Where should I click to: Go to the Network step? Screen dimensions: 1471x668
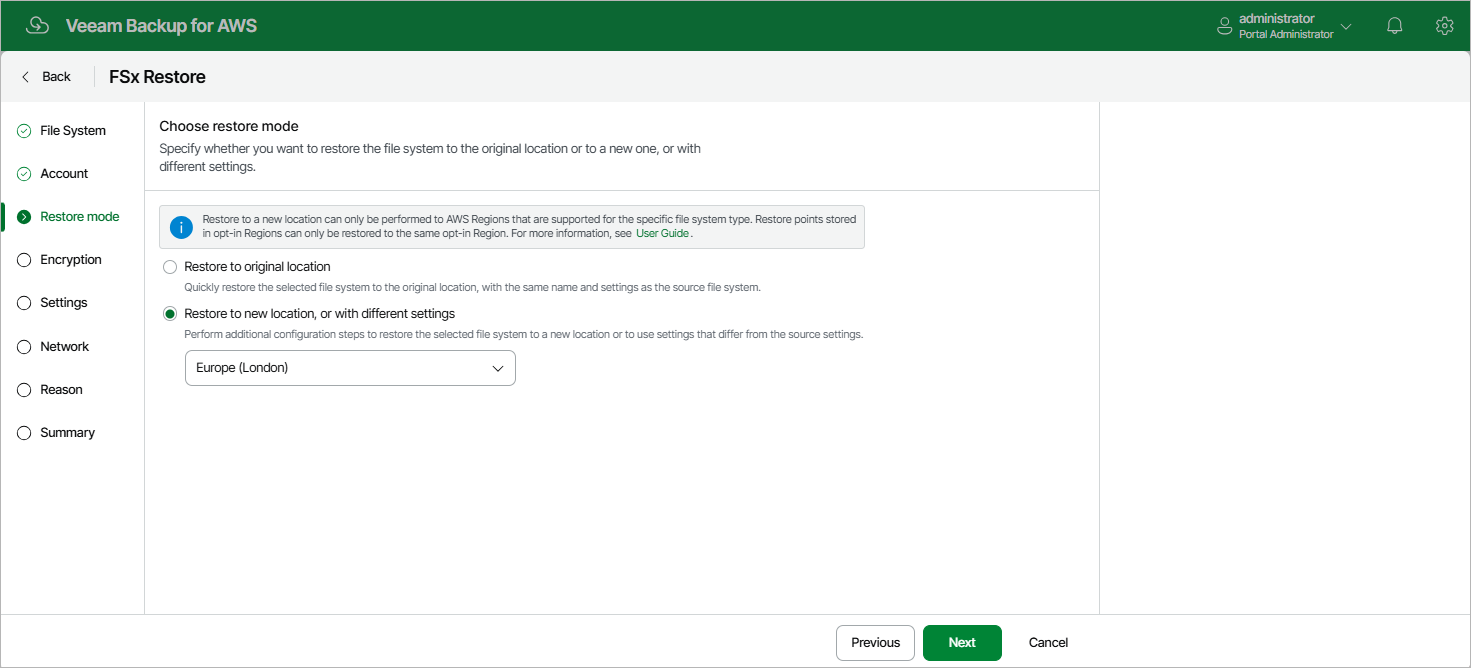[65, 347]
